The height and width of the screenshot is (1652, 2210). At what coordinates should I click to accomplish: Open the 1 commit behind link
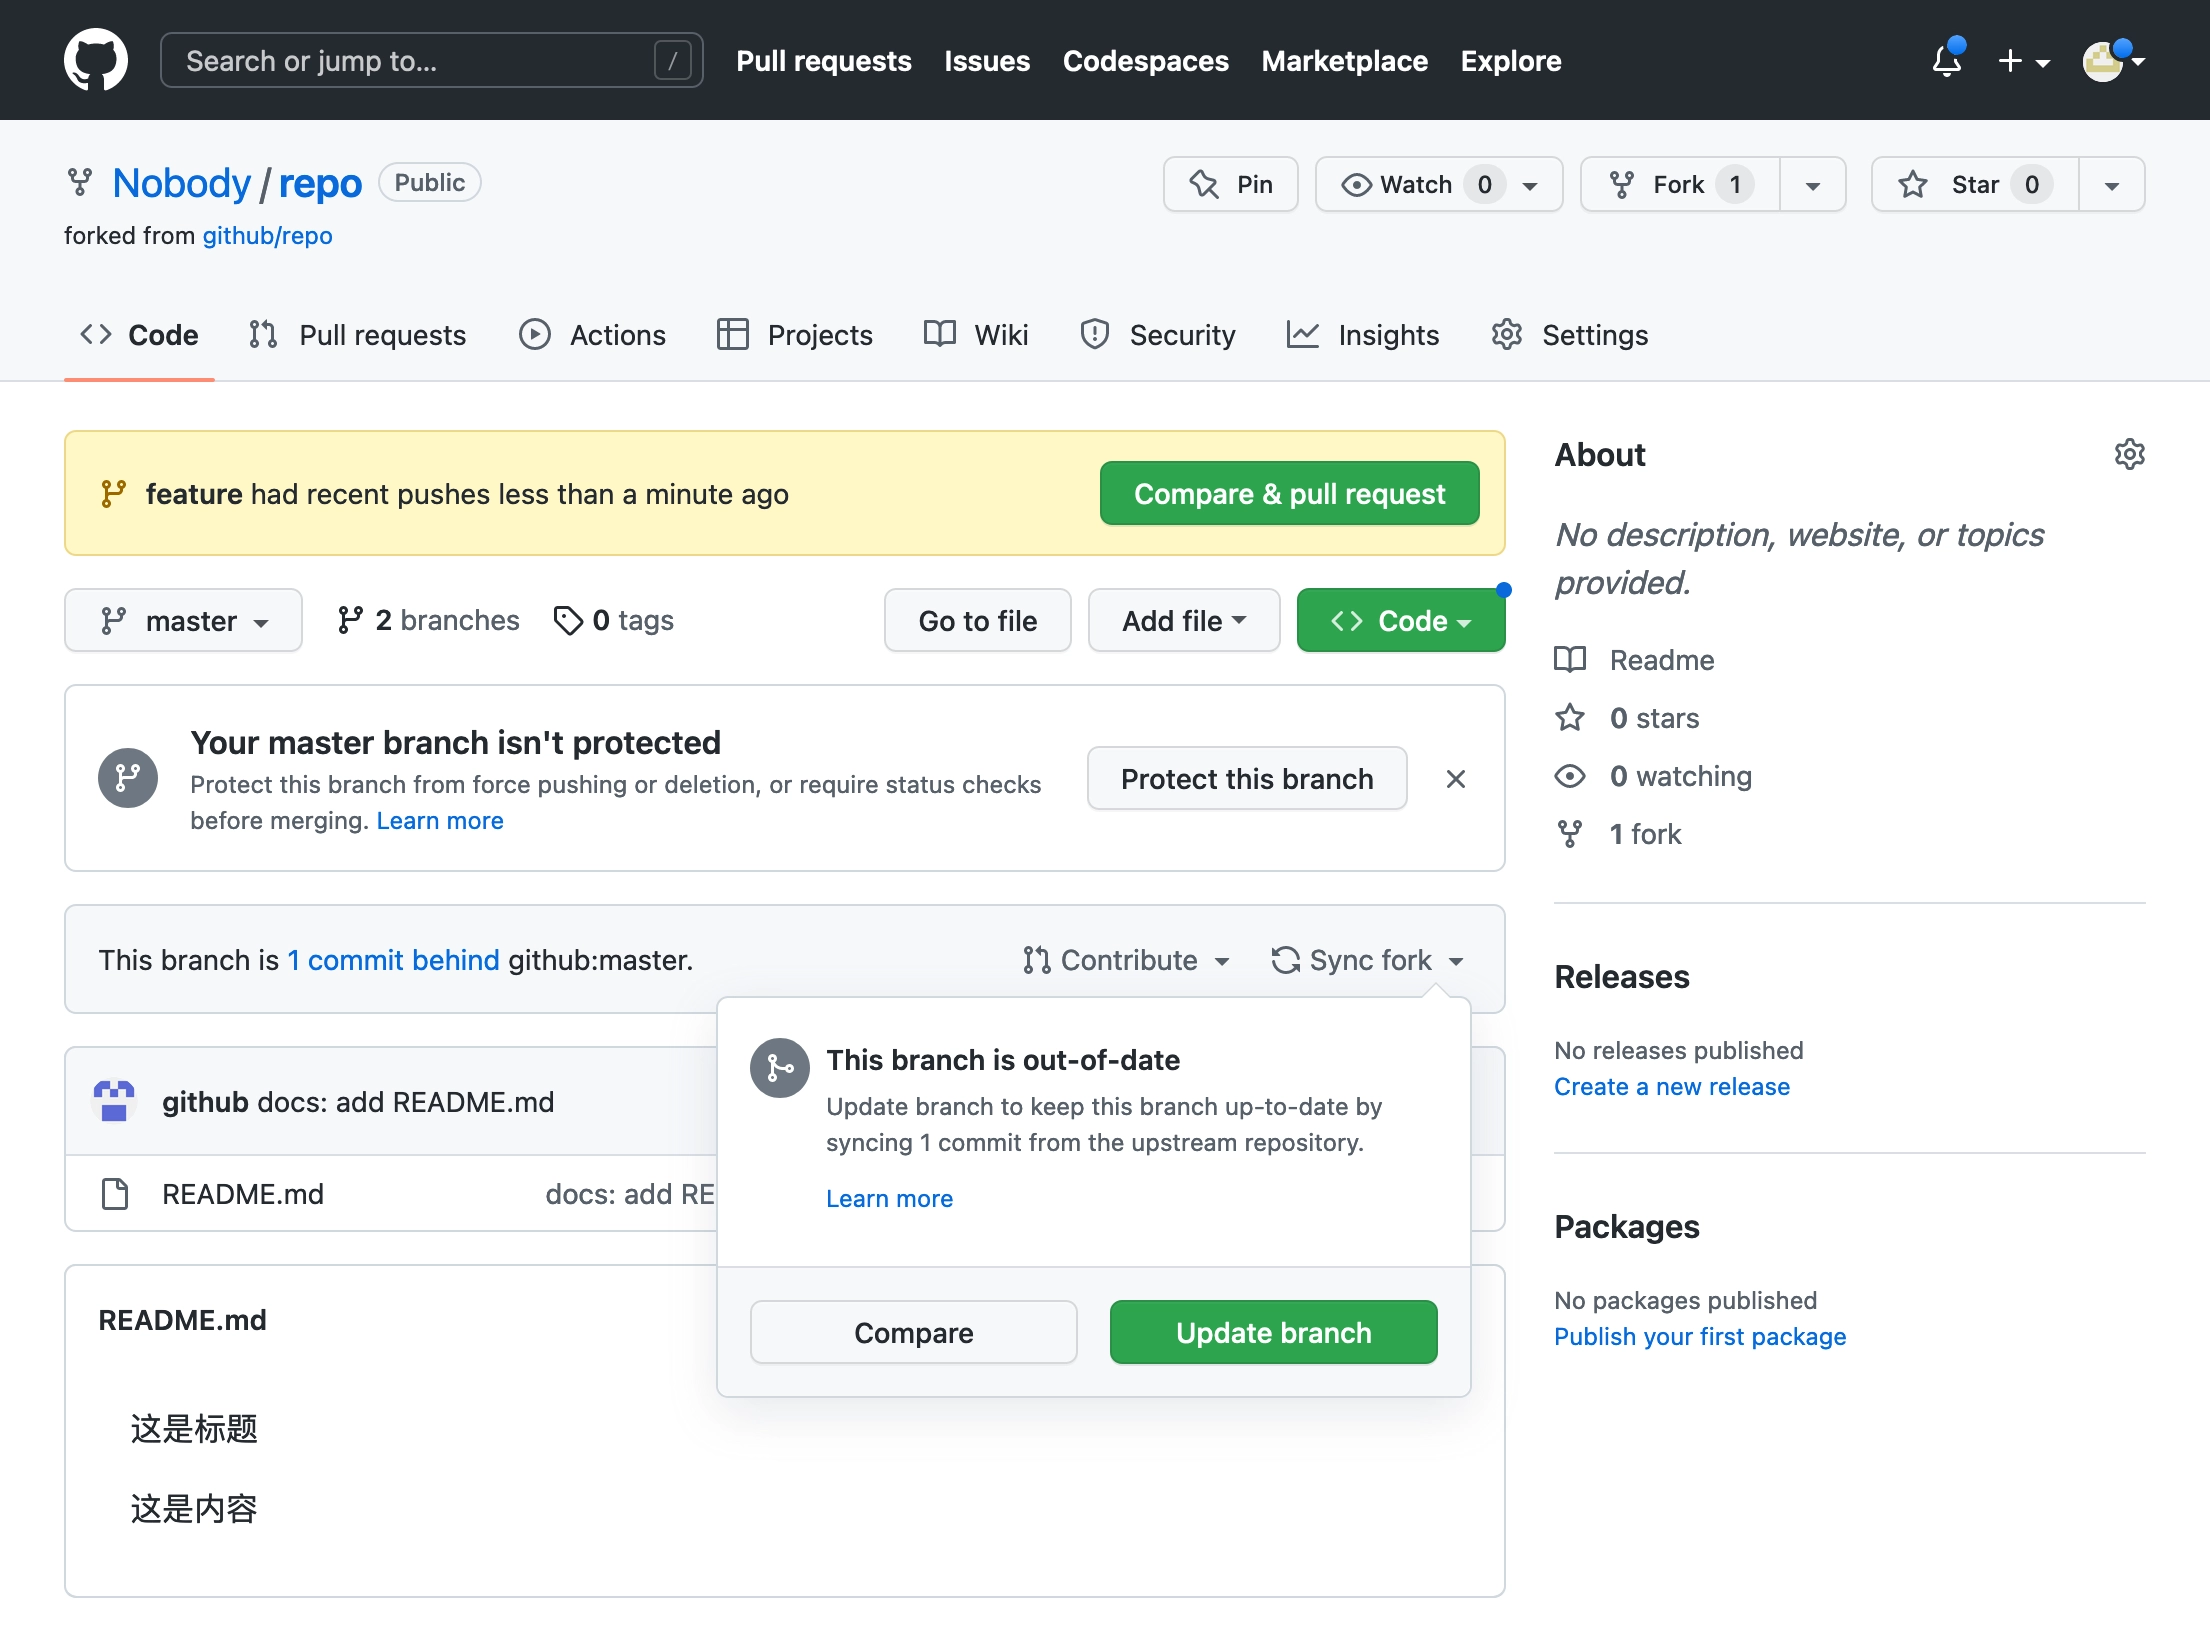click(x=393, y=960)
